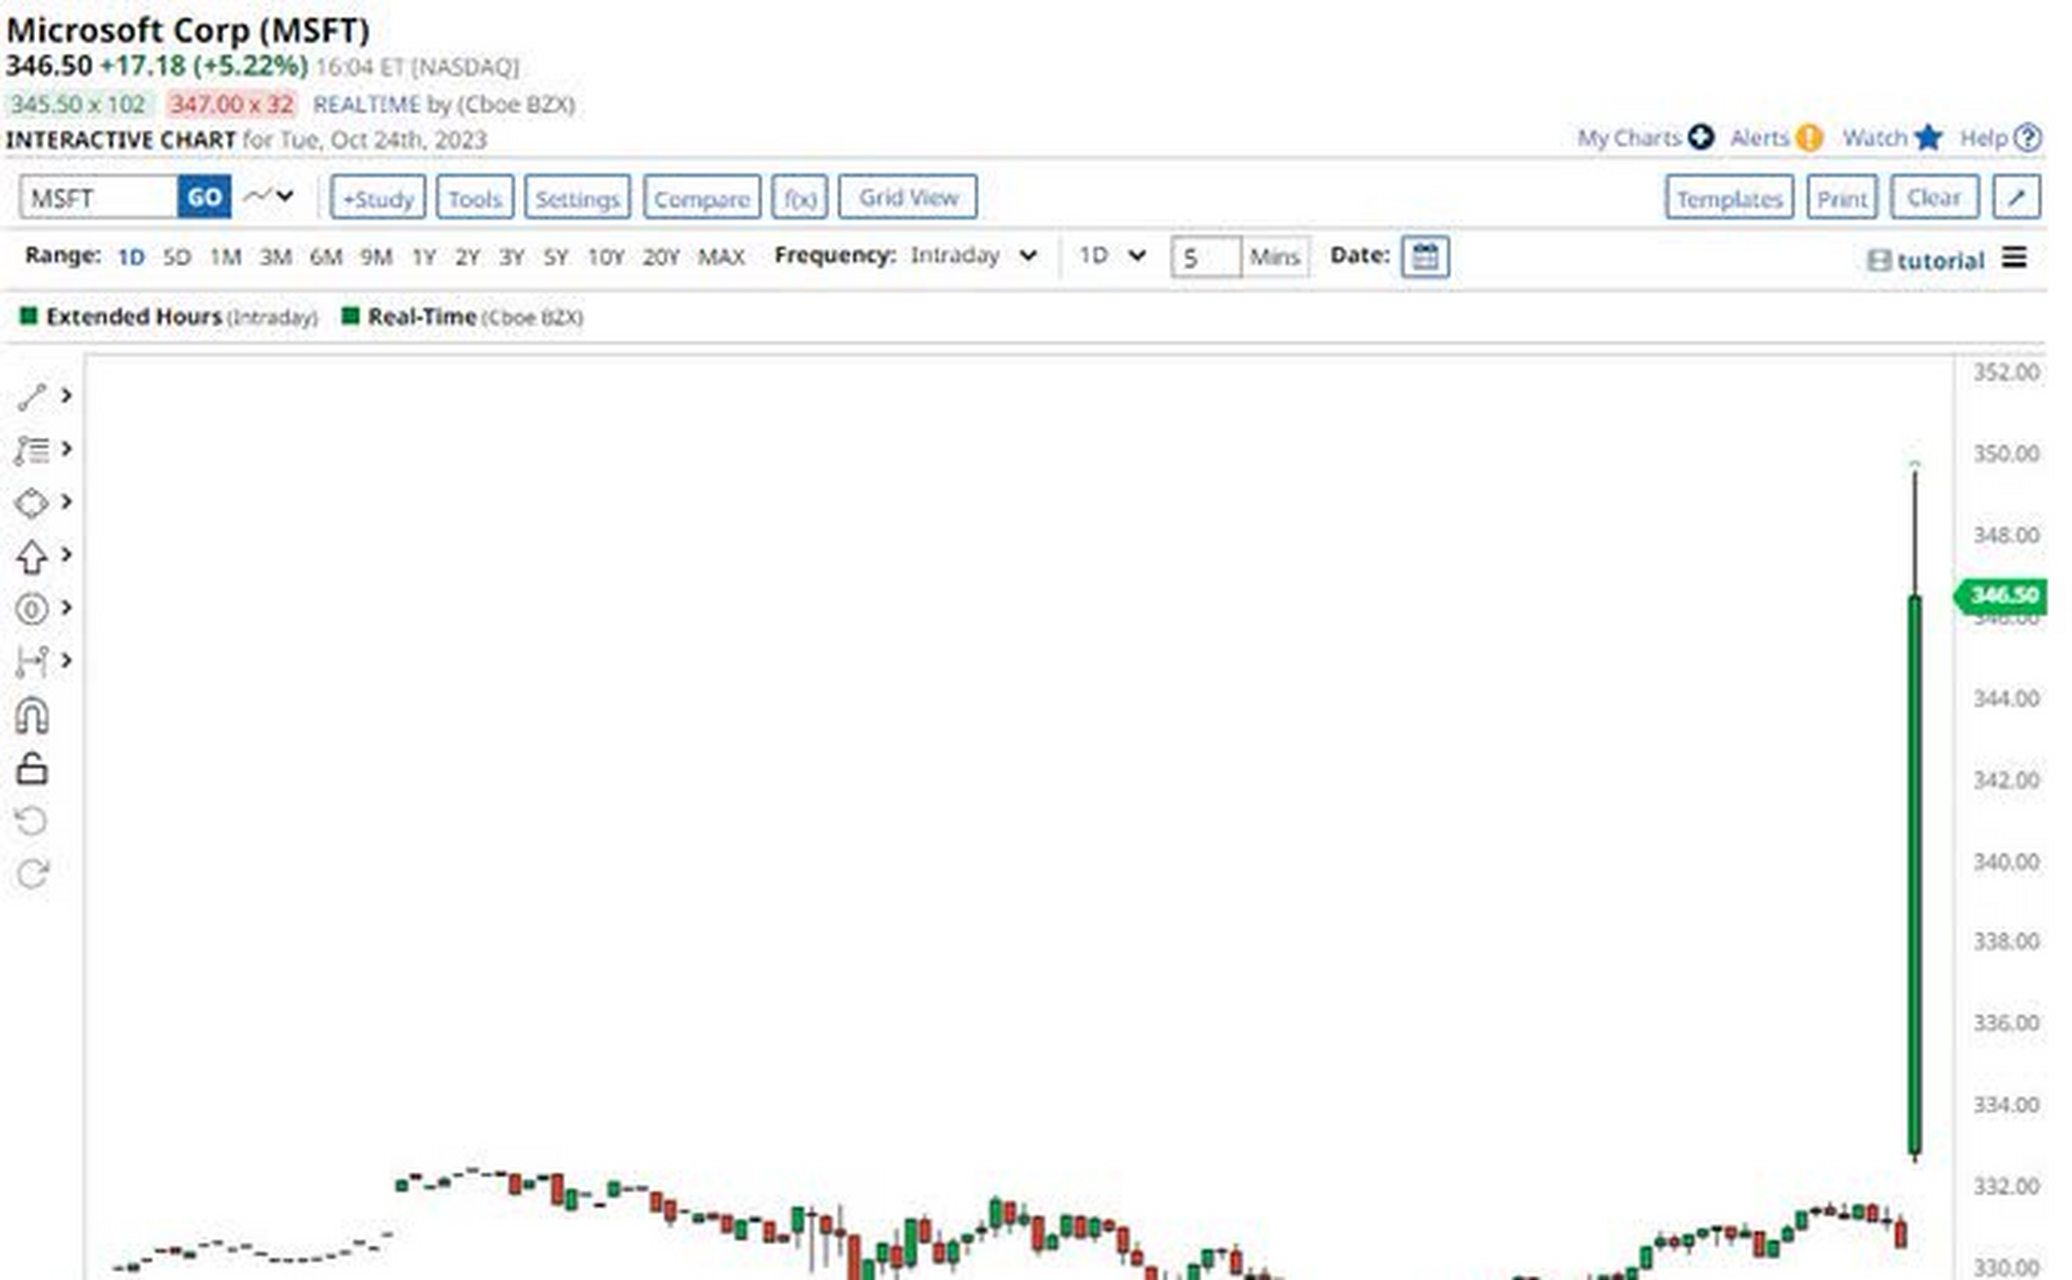Click the 346.50 price label marker
This screenshot has height=1280, width=2072.
point(2001,596)
